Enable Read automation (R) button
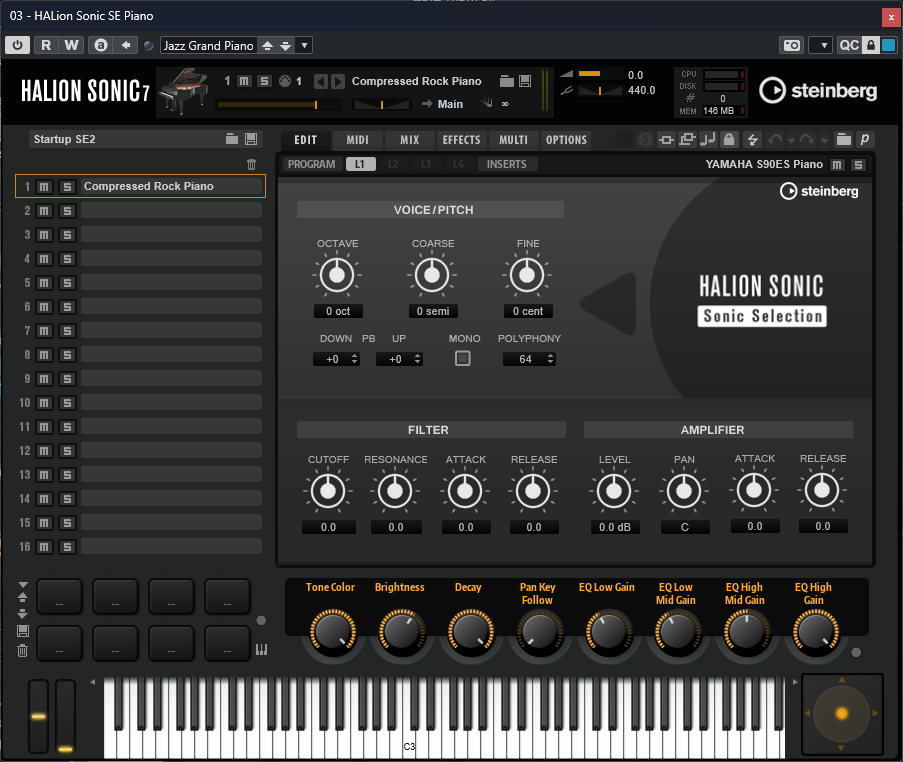 (46, 45)
